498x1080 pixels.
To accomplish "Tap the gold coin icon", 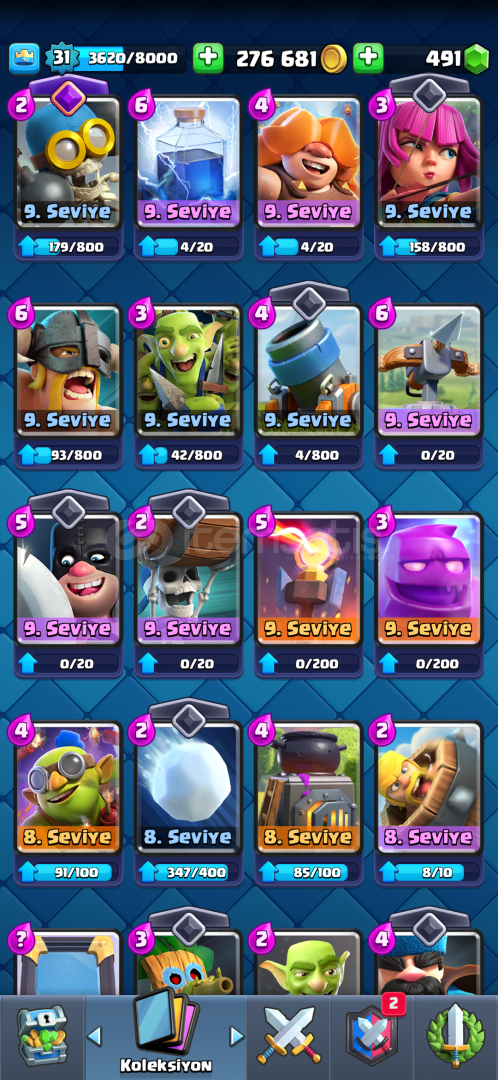I will [333, 59].
